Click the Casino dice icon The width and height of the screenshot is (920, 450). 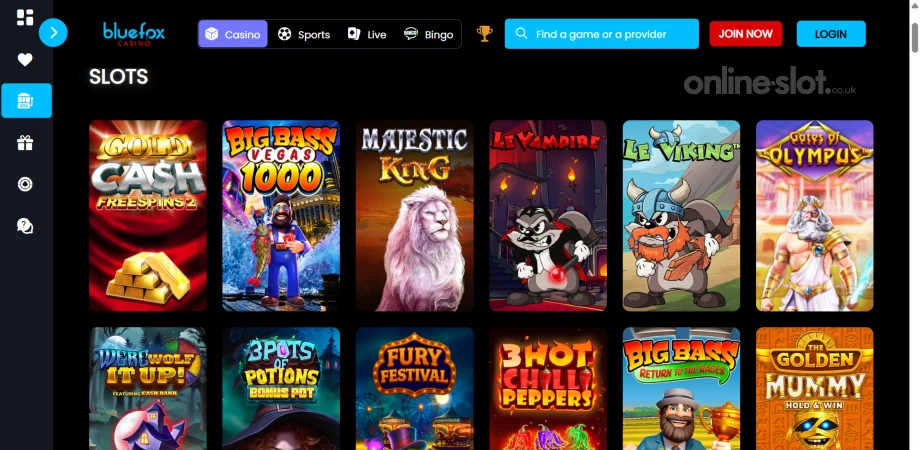tap(211, 34)
